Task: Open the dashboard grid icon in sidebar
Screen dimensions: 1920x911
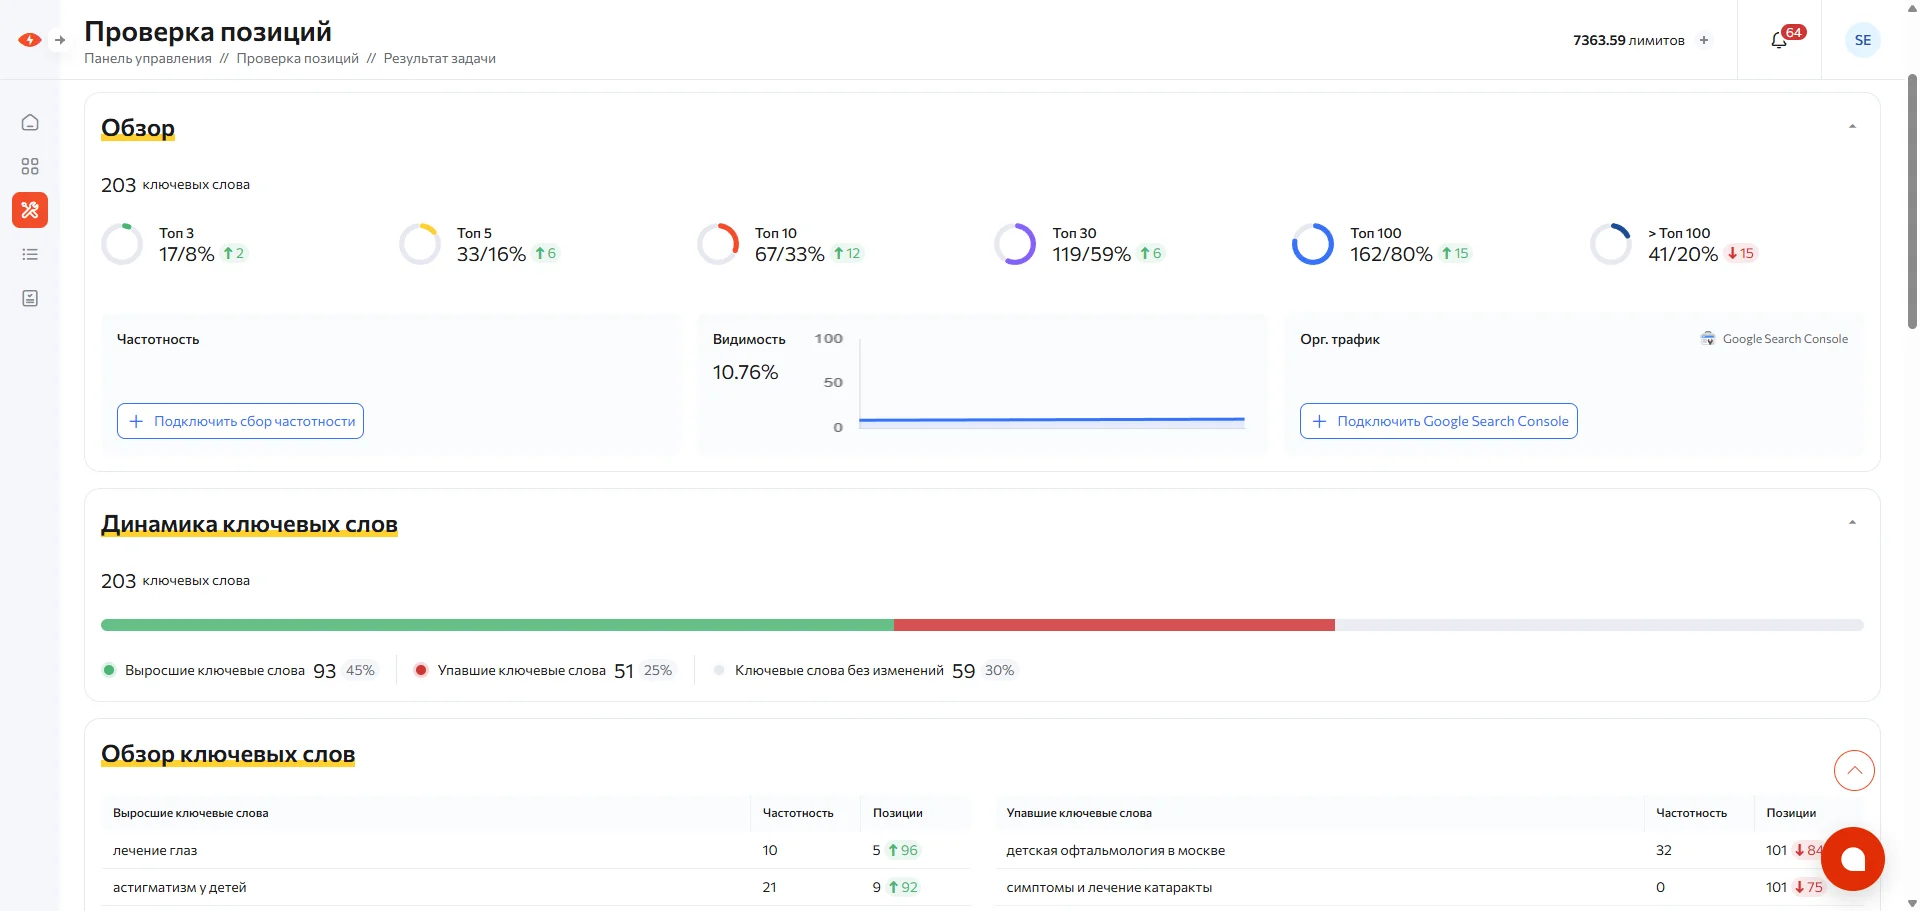Action: [30, 166]
